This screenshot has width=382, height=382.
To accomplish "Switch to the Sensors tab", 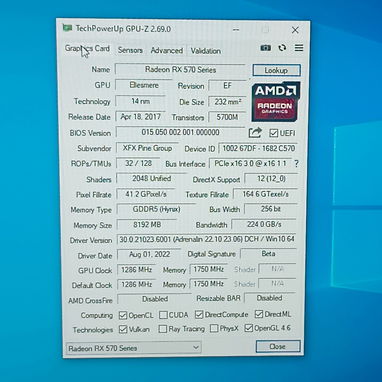I will (130, 50).
